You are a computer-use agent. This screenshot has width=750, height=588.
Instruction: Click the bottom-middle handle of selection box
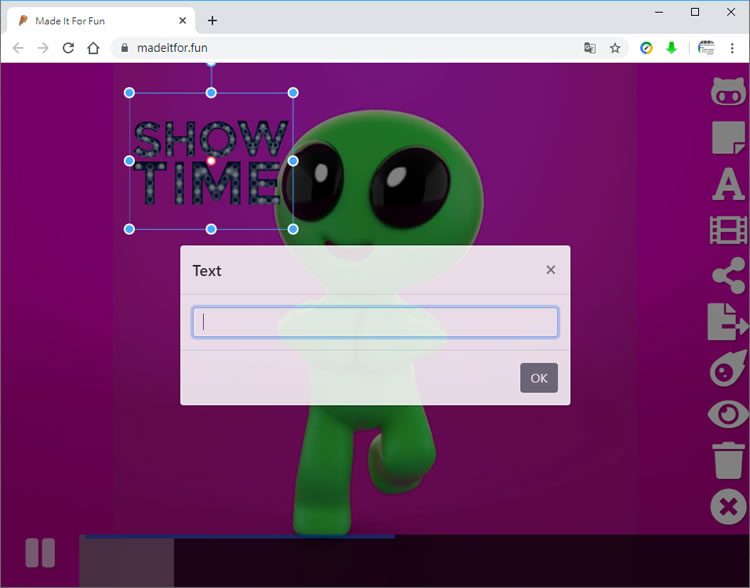pyautogui.click(x=211, y=229)
